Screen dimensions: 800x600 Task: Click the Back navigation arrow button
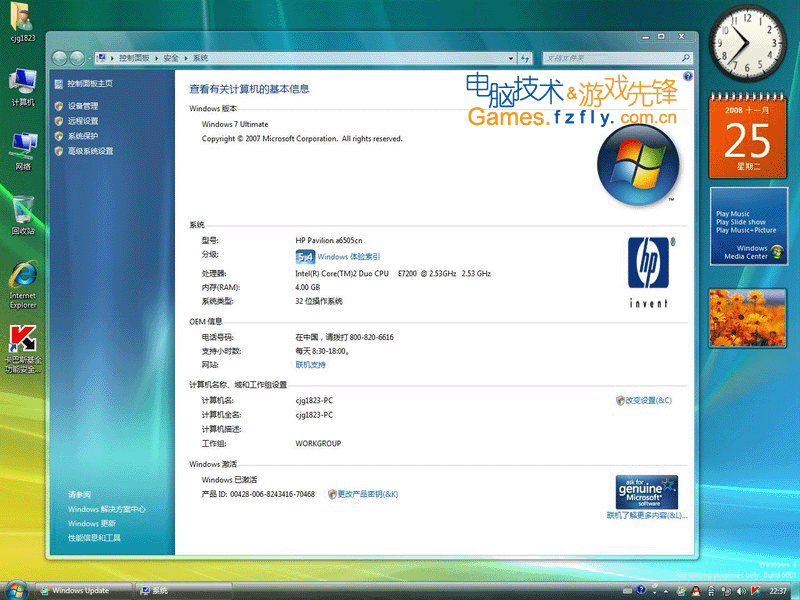[x=60, y=58]
